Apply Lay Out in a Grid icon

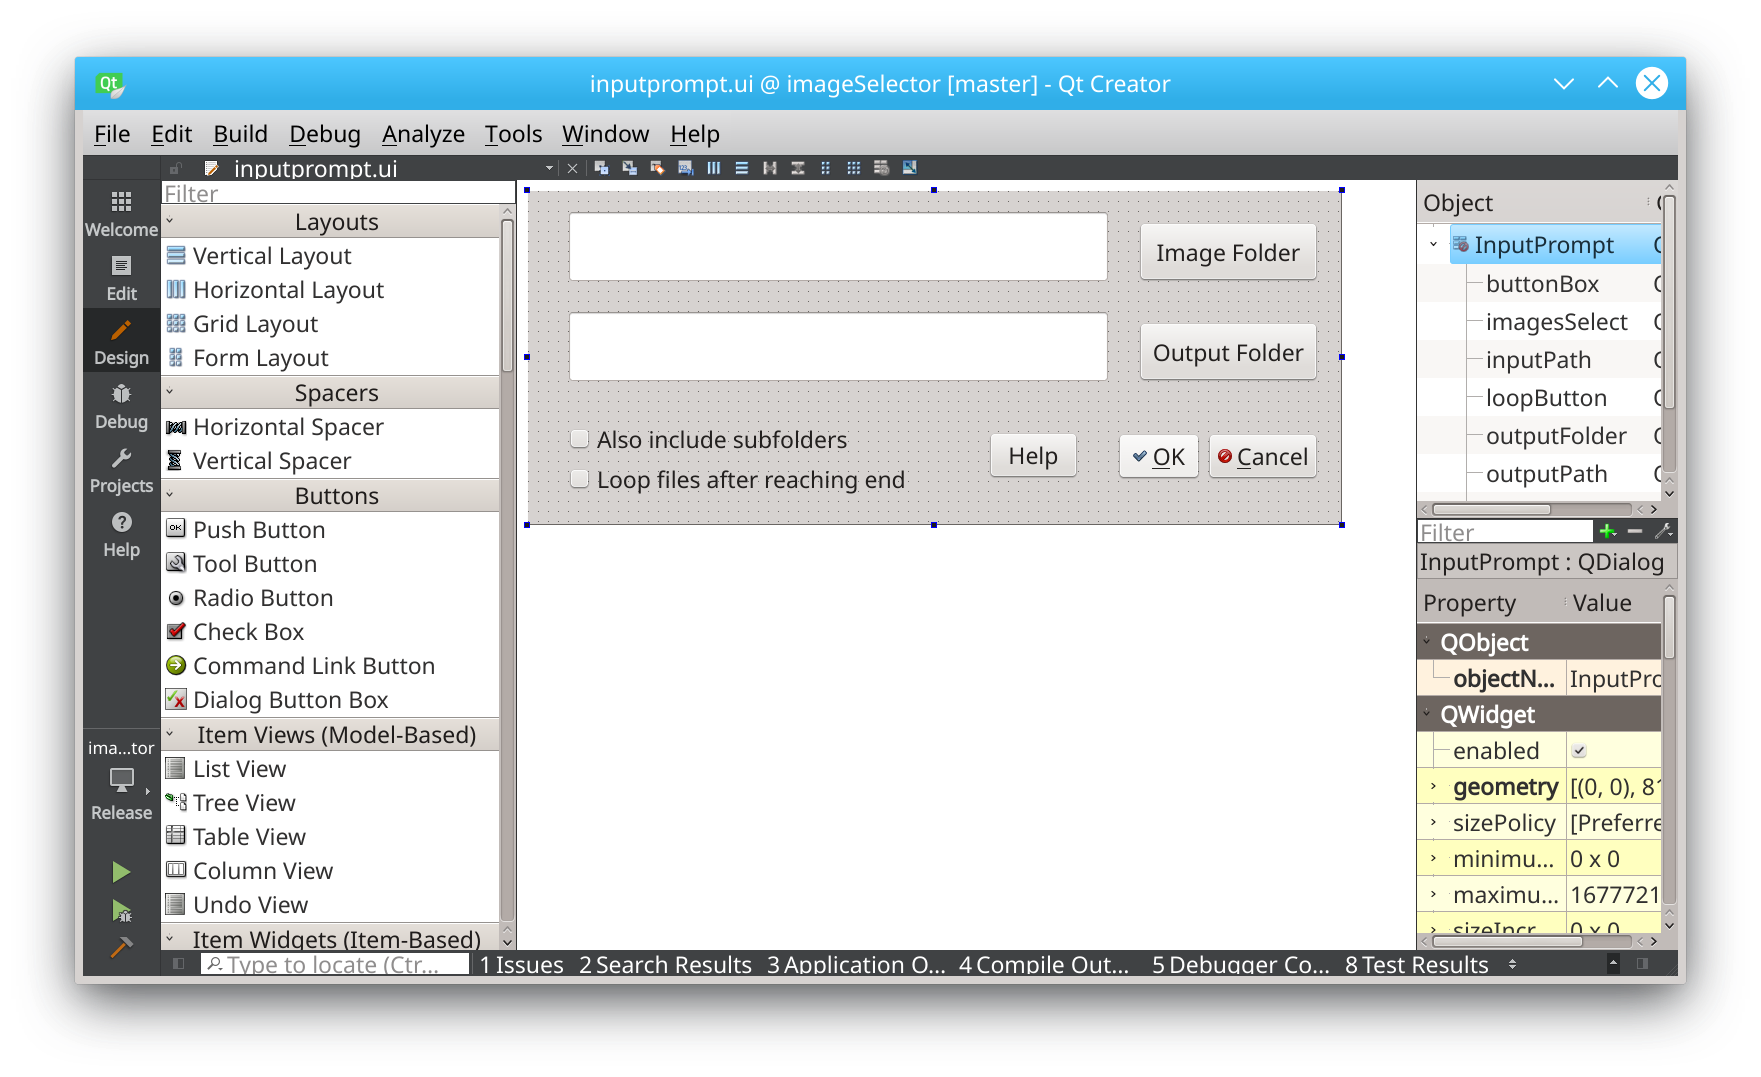[853, 168]
